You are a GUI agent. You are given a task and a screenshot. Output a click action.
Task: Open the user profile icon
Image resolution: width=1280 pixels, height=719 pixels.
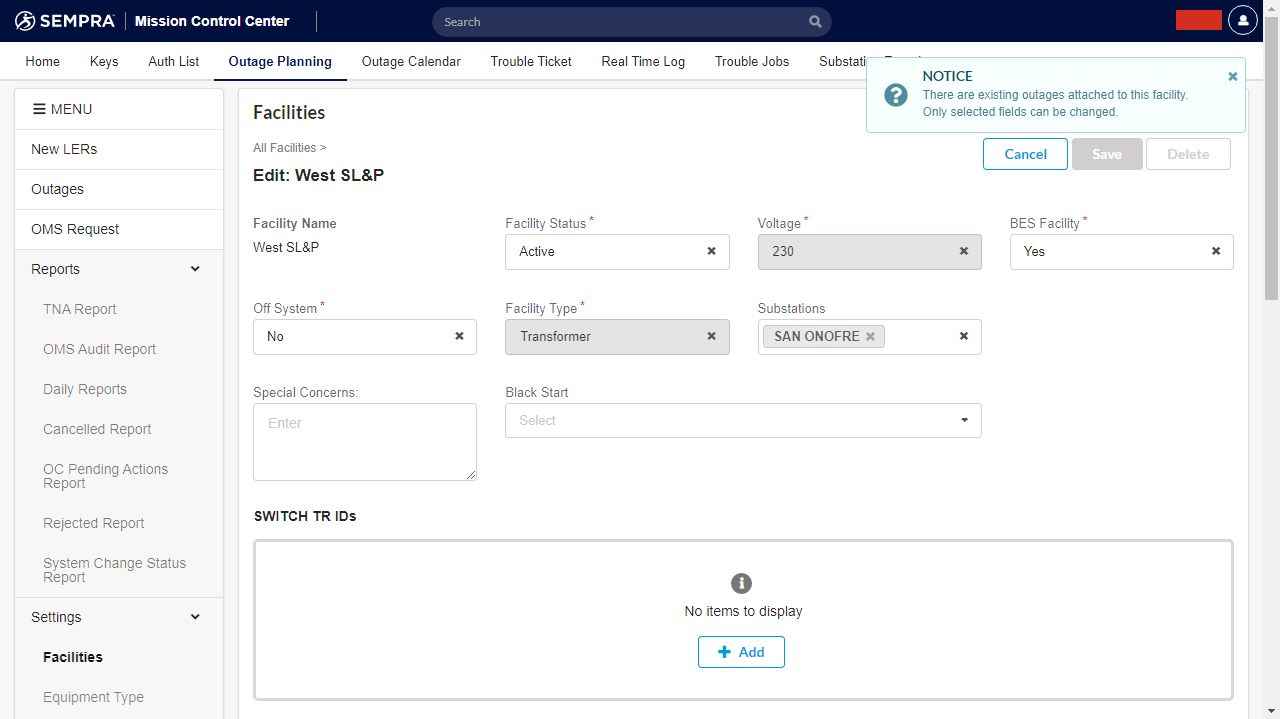1242,20
